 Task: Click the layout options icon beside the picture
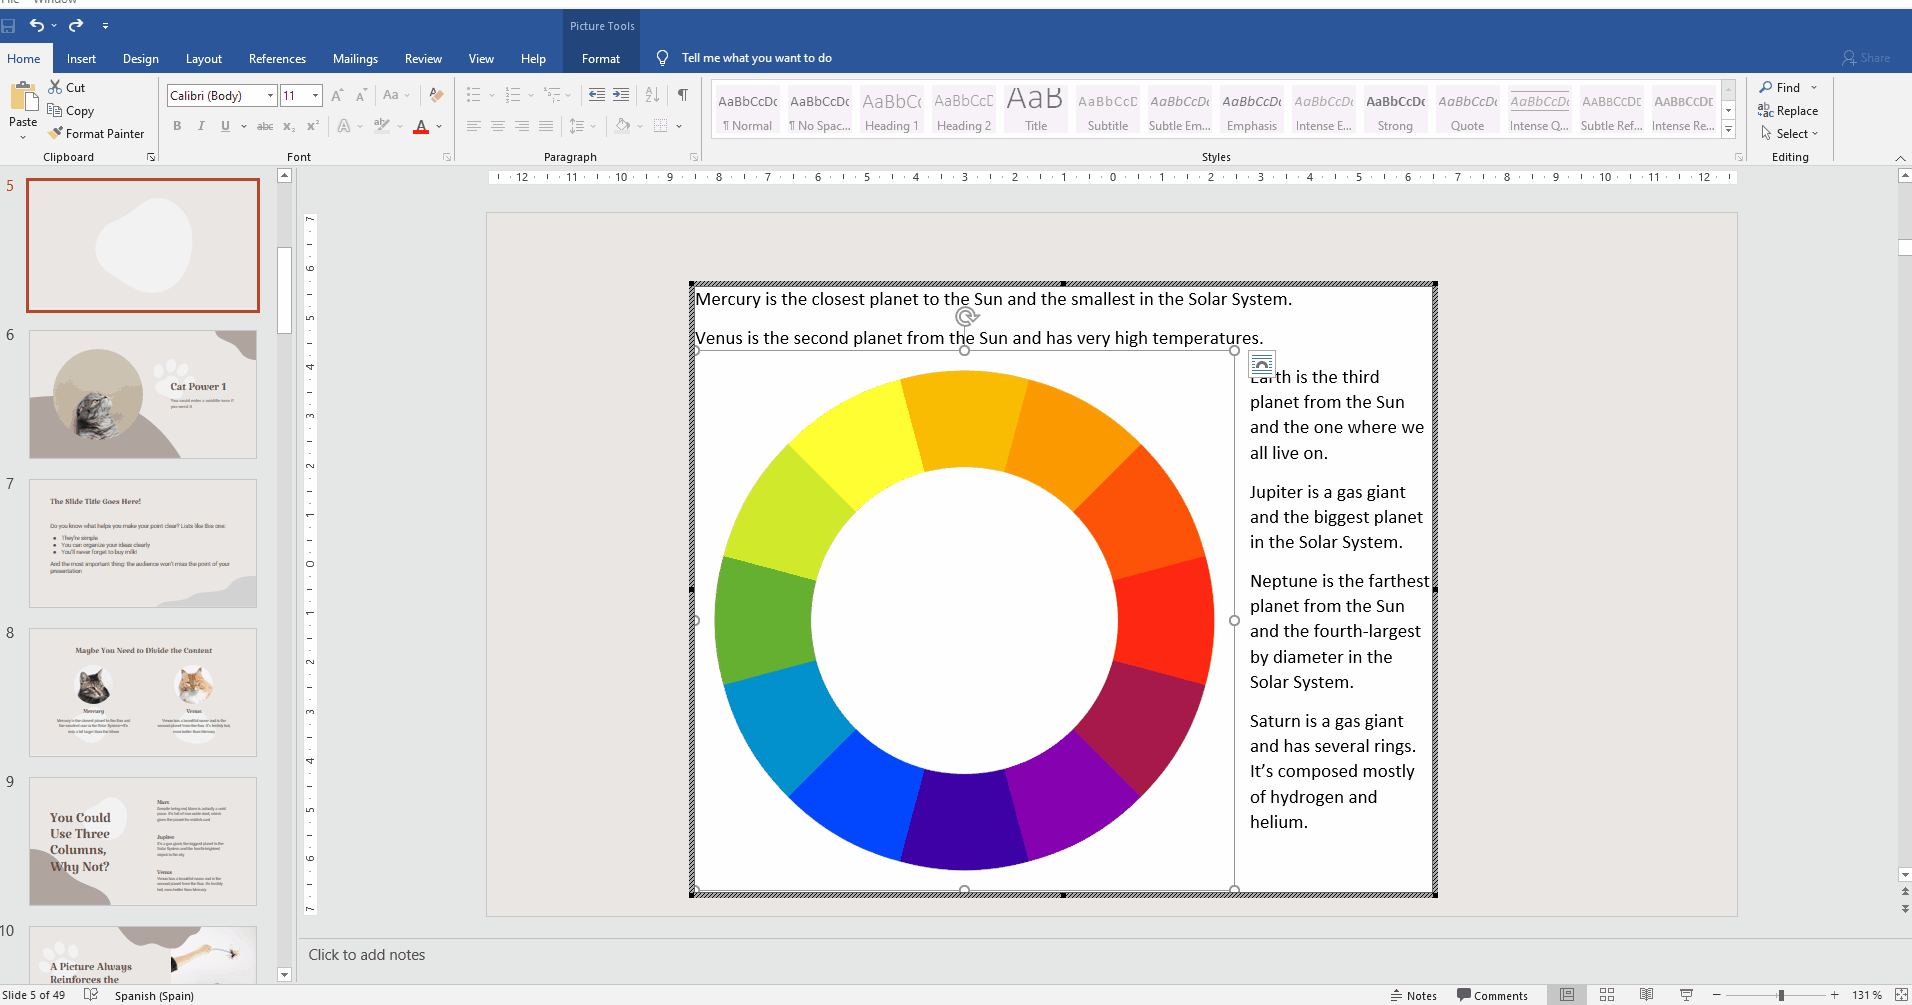tap(1262, 364)
